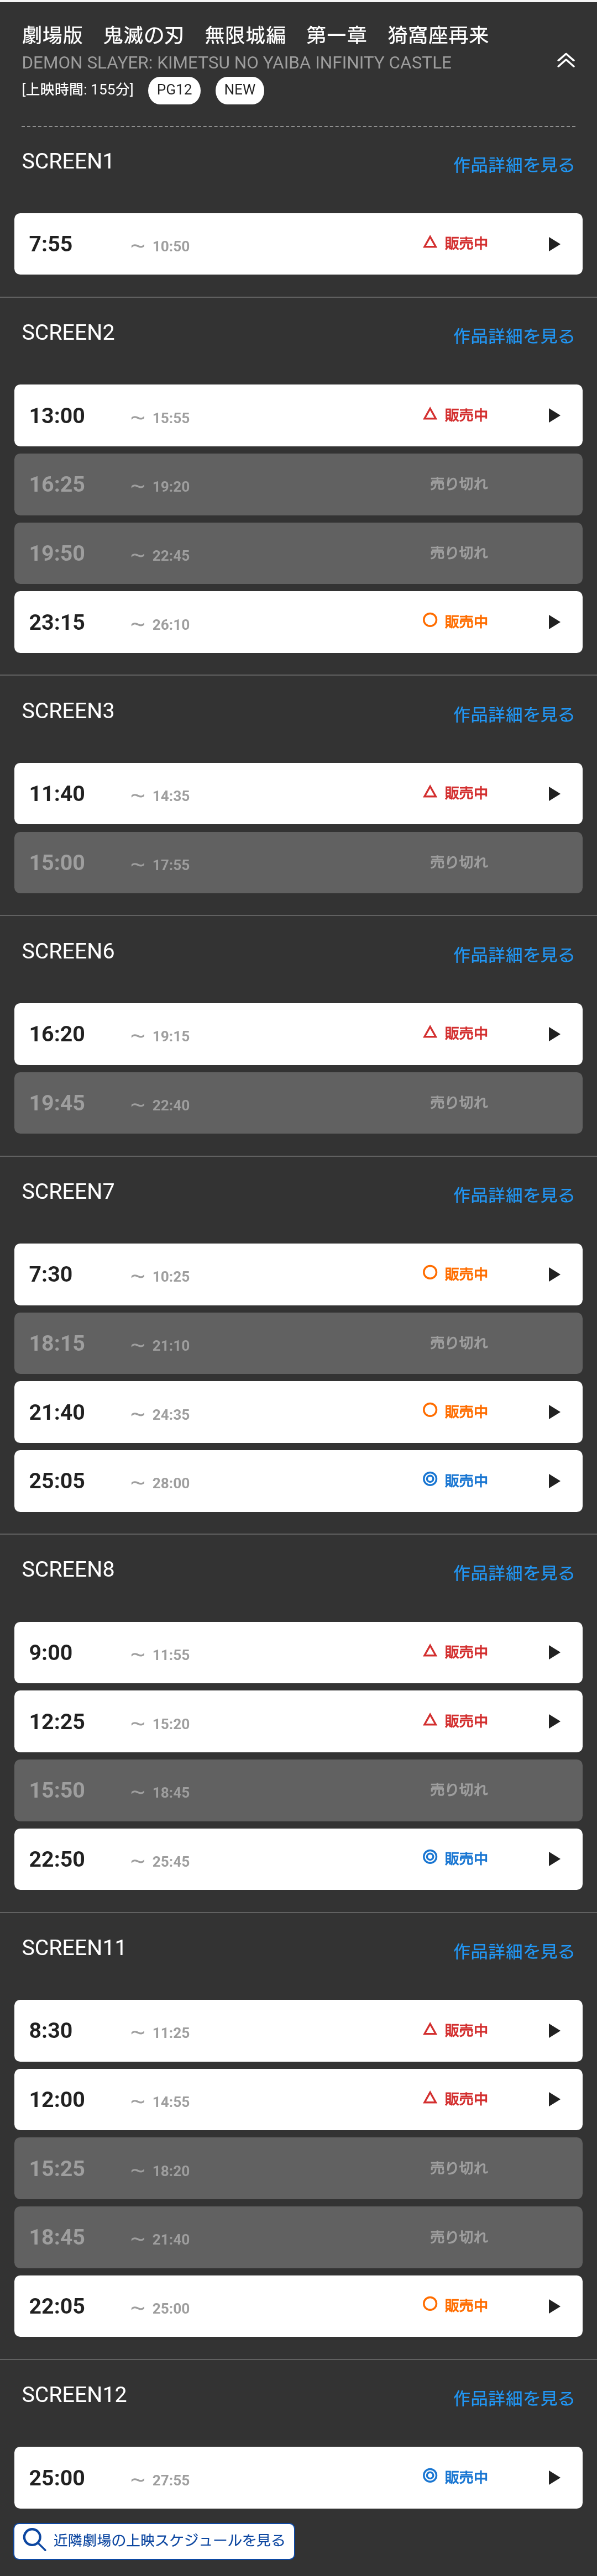Click the arrow icon for 13:00 showing
This screenshot has width=597, height=2576.
(x=554, y=415)
